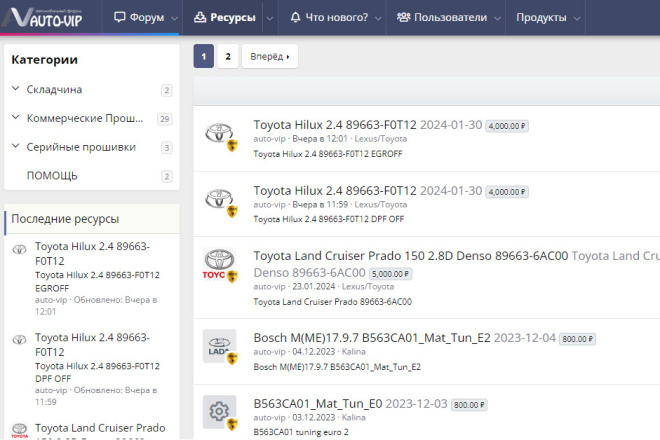Expand the Форум menu dropdown arrow

[174, 18]
